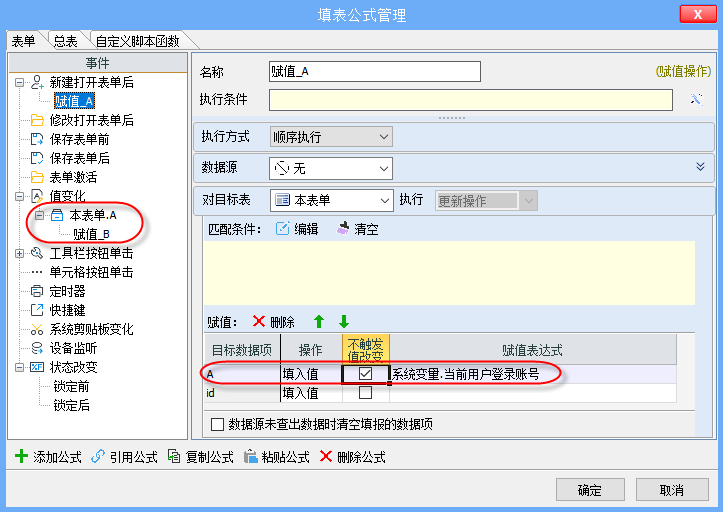Click the 引用公式 link icon
The image size is (723, 512).
[x=98, y=456]
